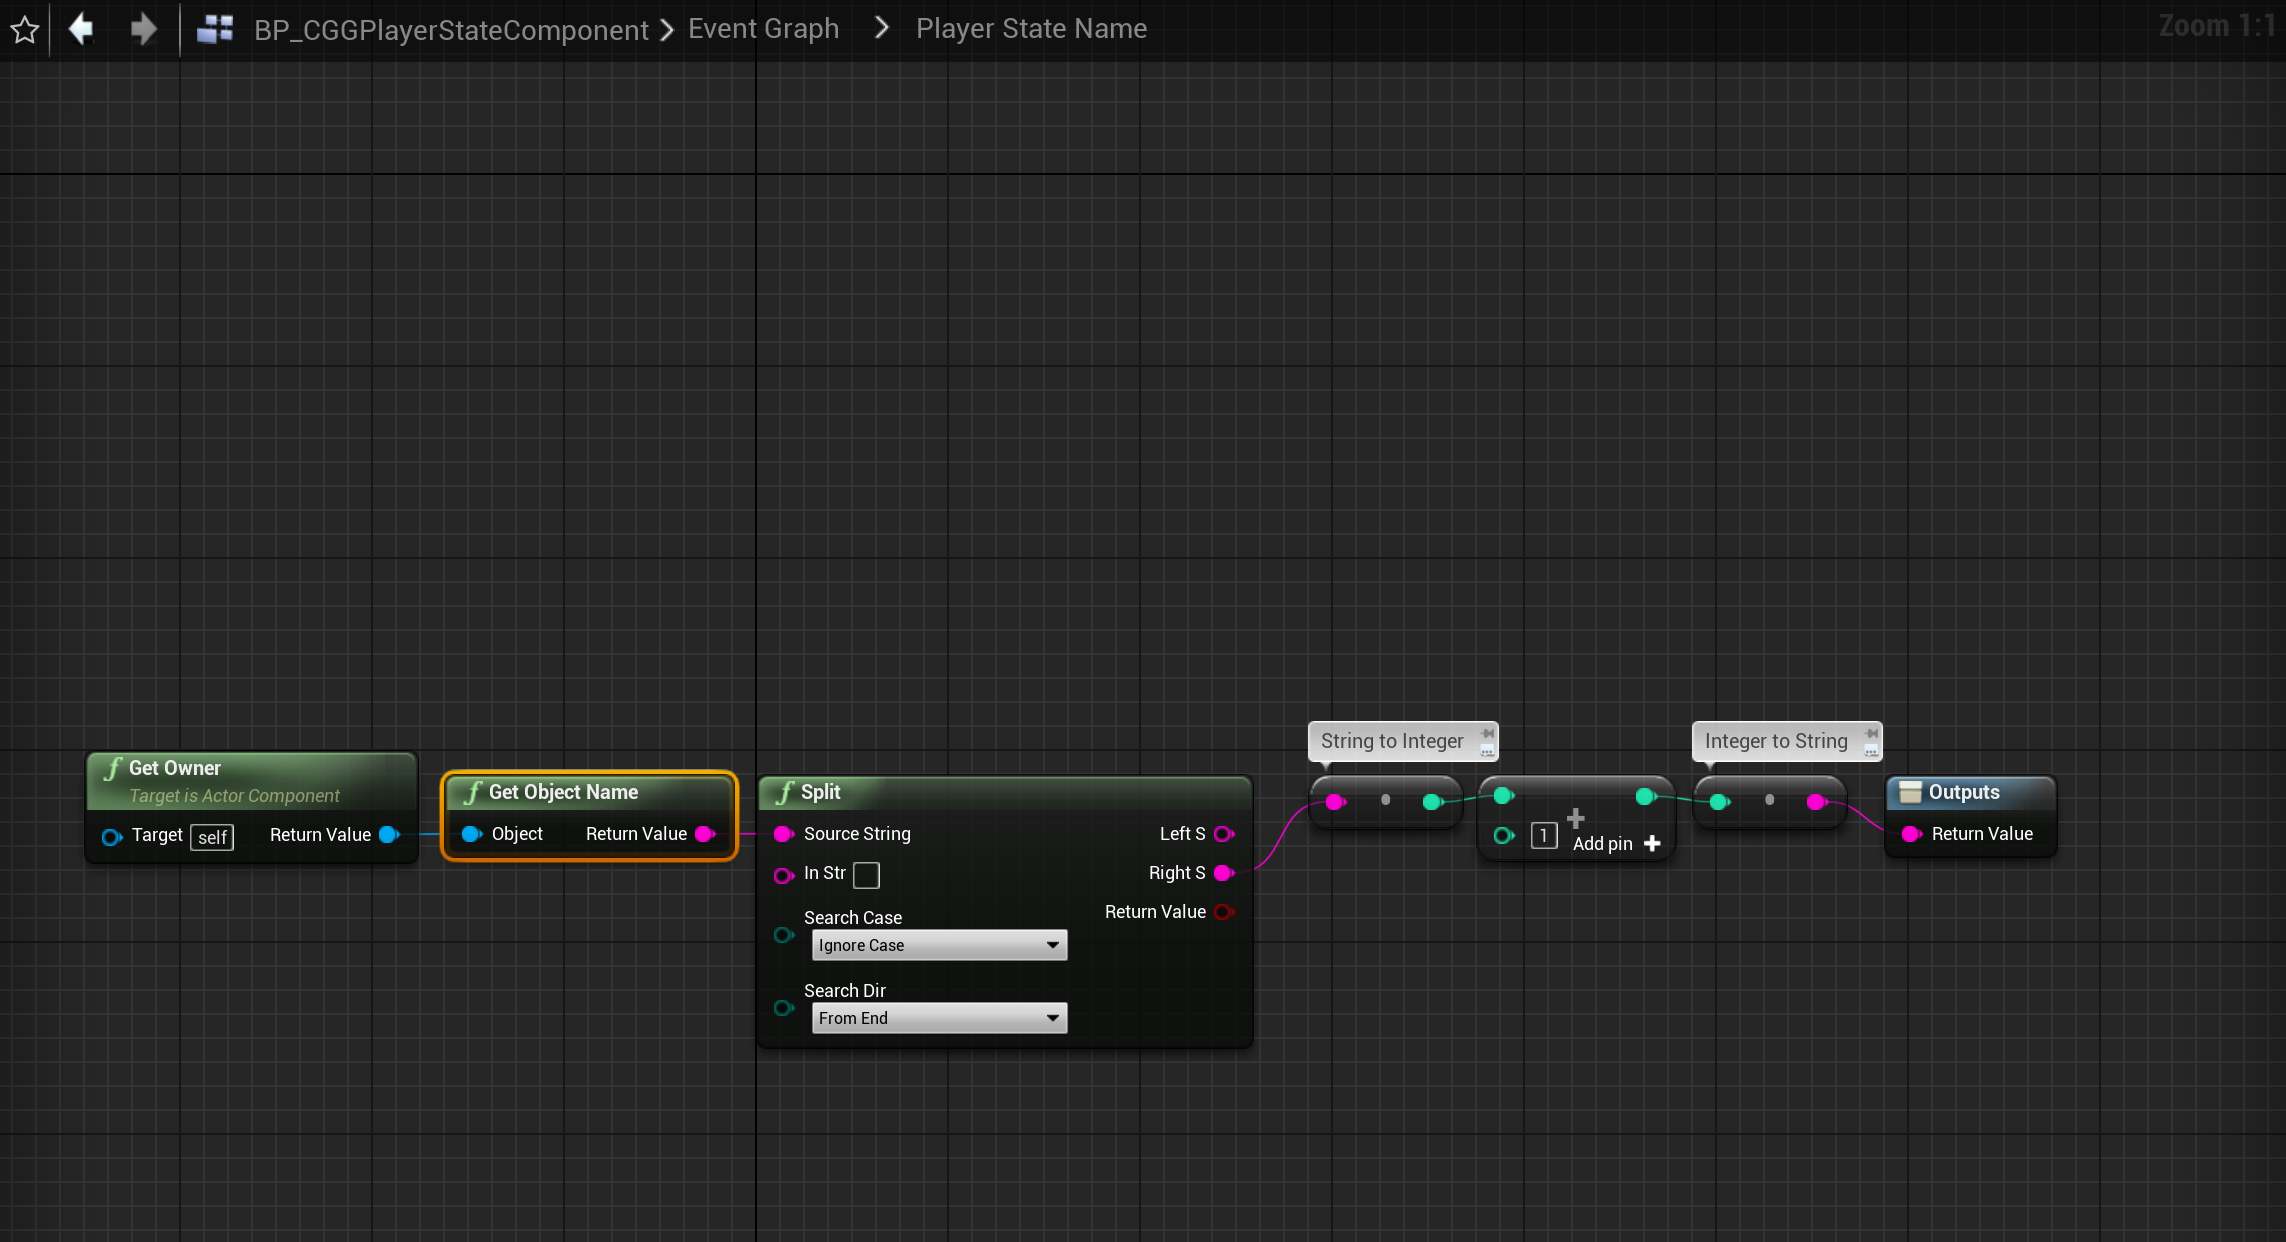Click the Right S output pin
This screenshot has width=2286, height=1242.
[1223, 873]
